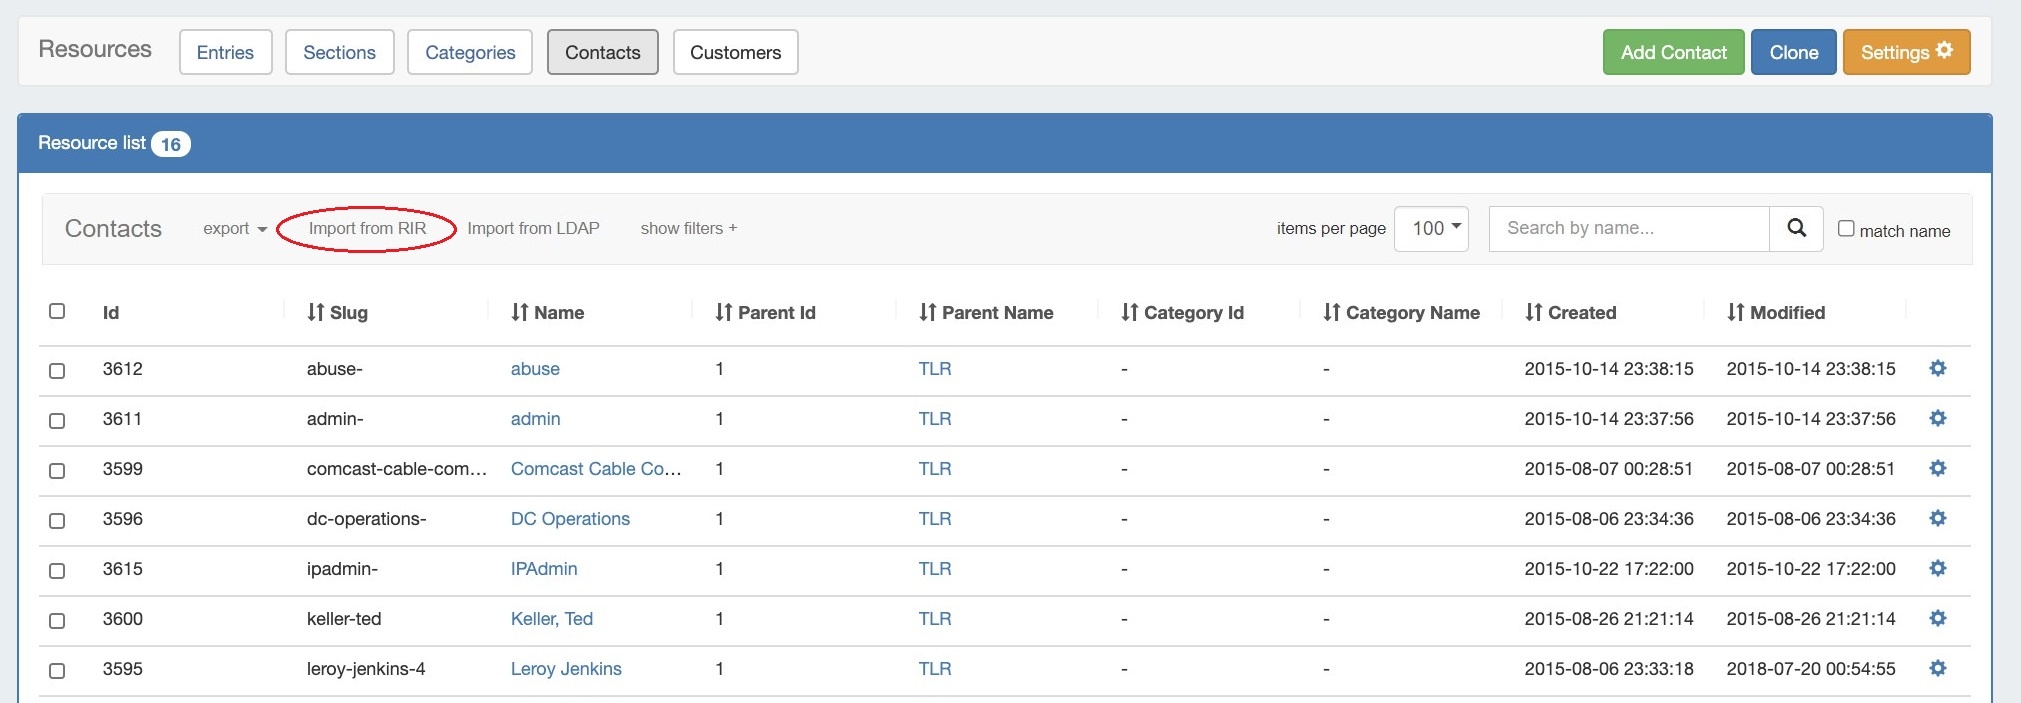The height and width of the screenshot is (703, 2021).
Task: Sort by Category Name column arrows
Action: click(x=1331, y=313)
